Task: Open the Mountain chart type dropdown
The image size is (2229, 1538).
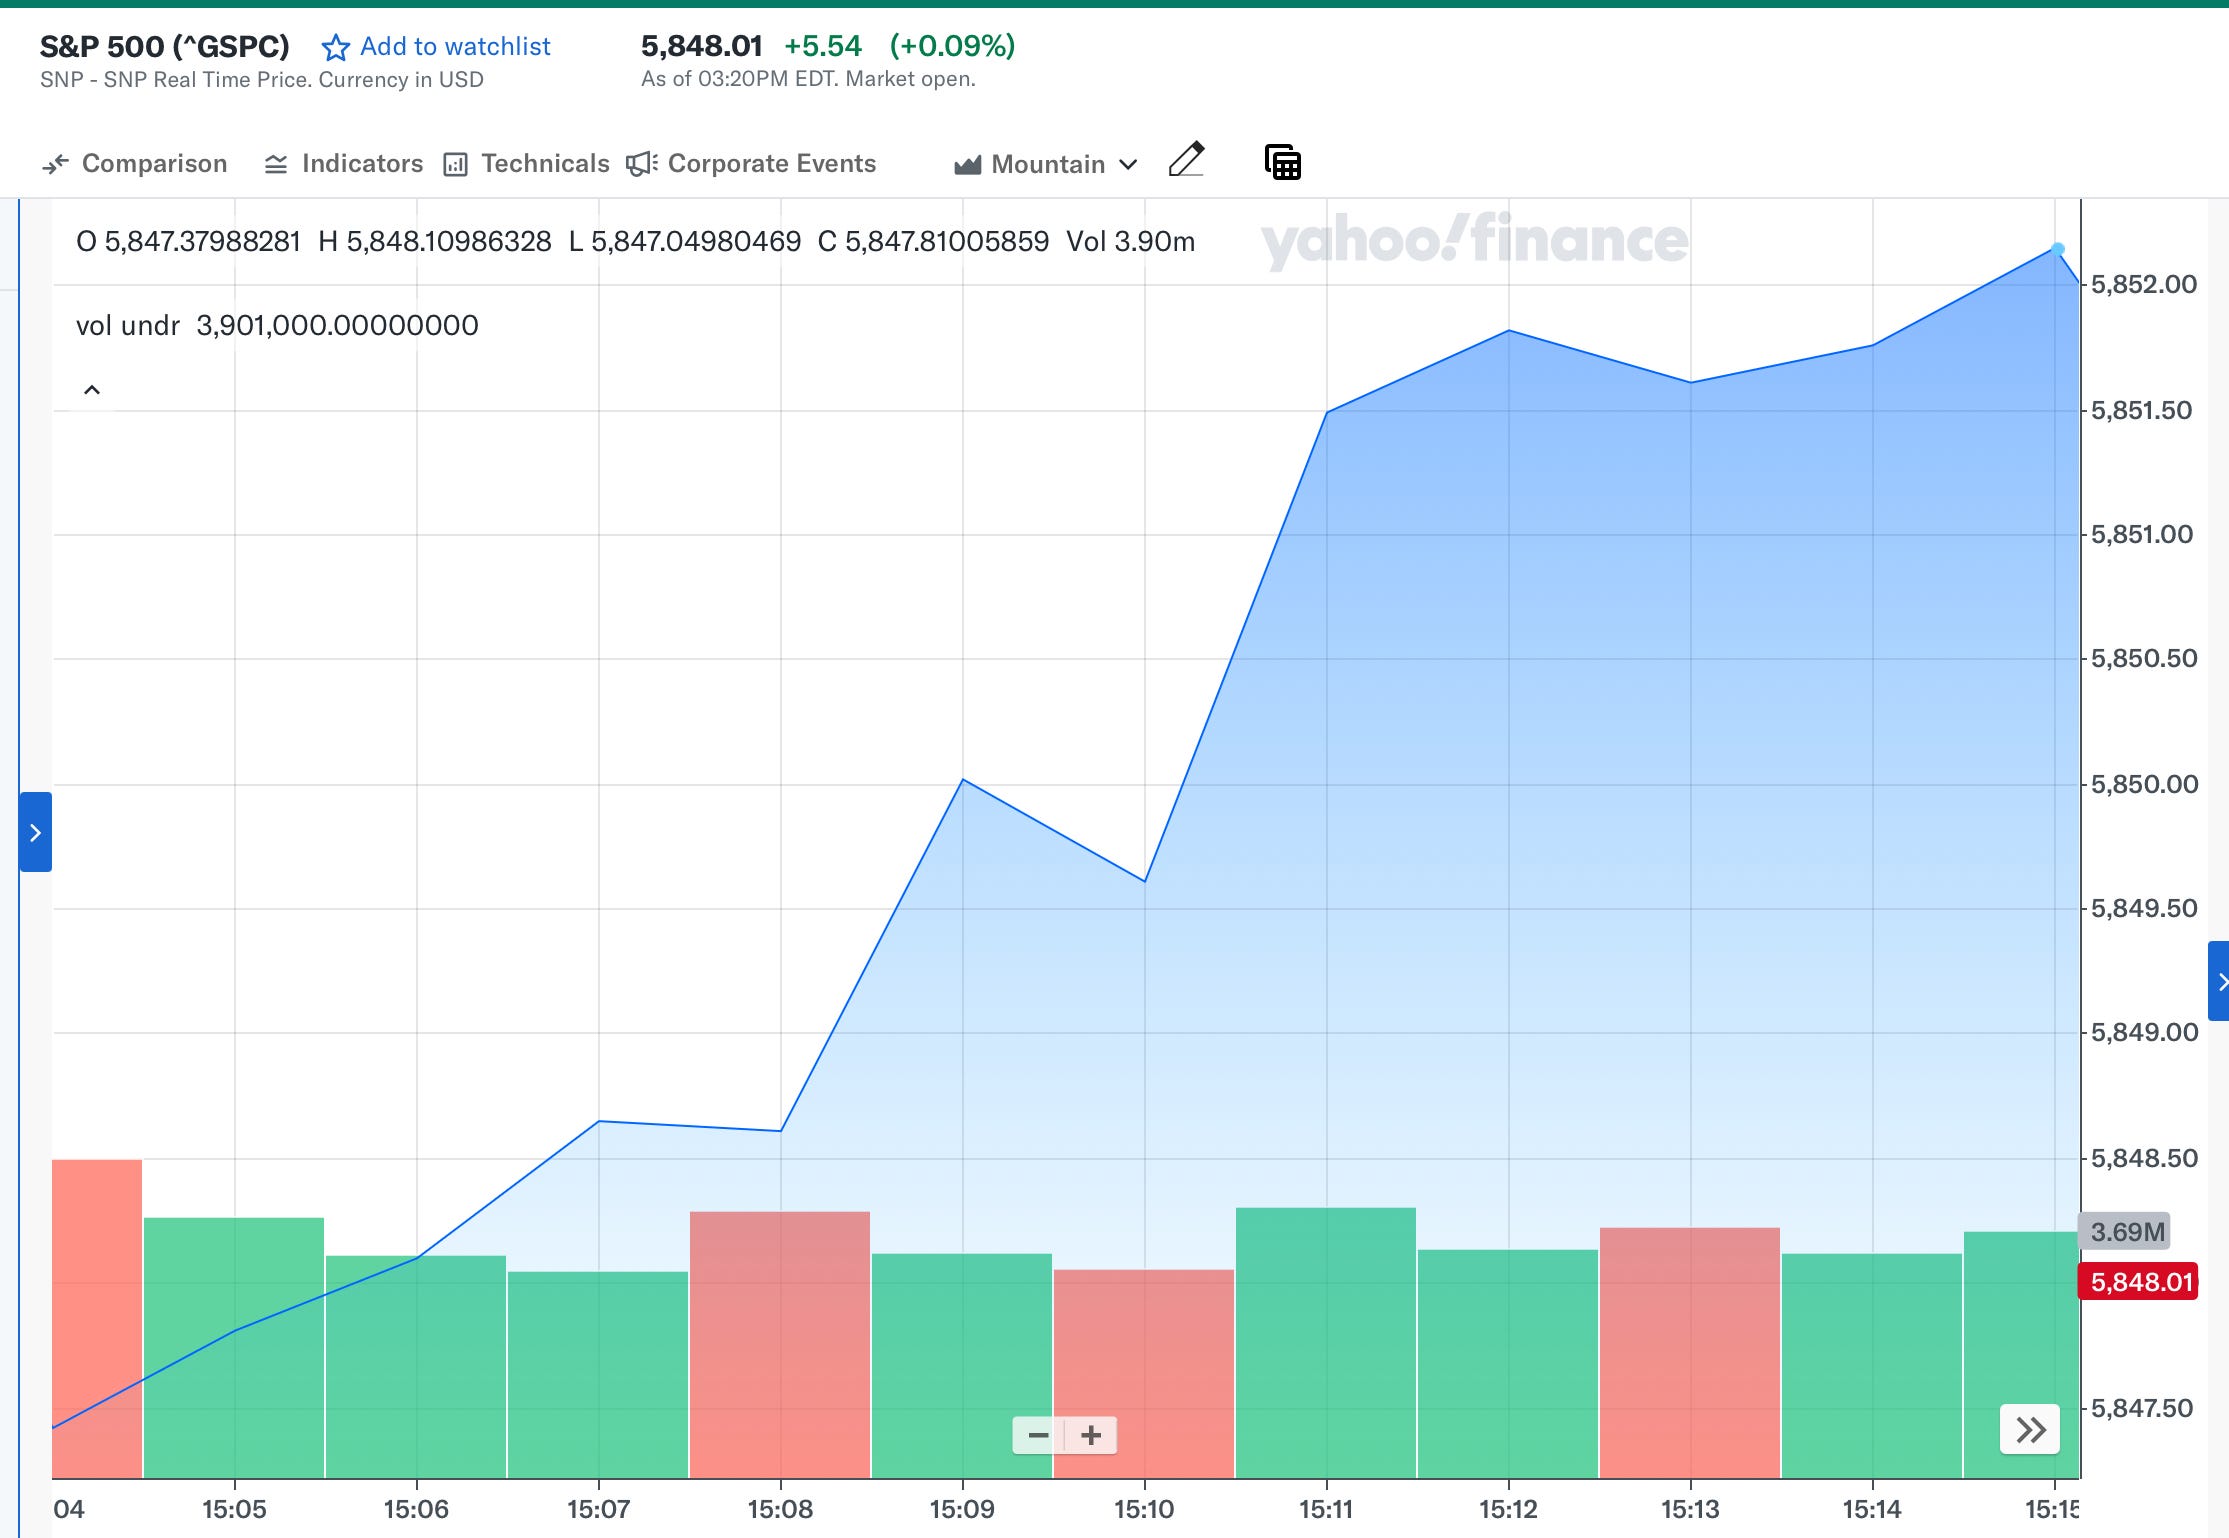Action: (1046, 164)
